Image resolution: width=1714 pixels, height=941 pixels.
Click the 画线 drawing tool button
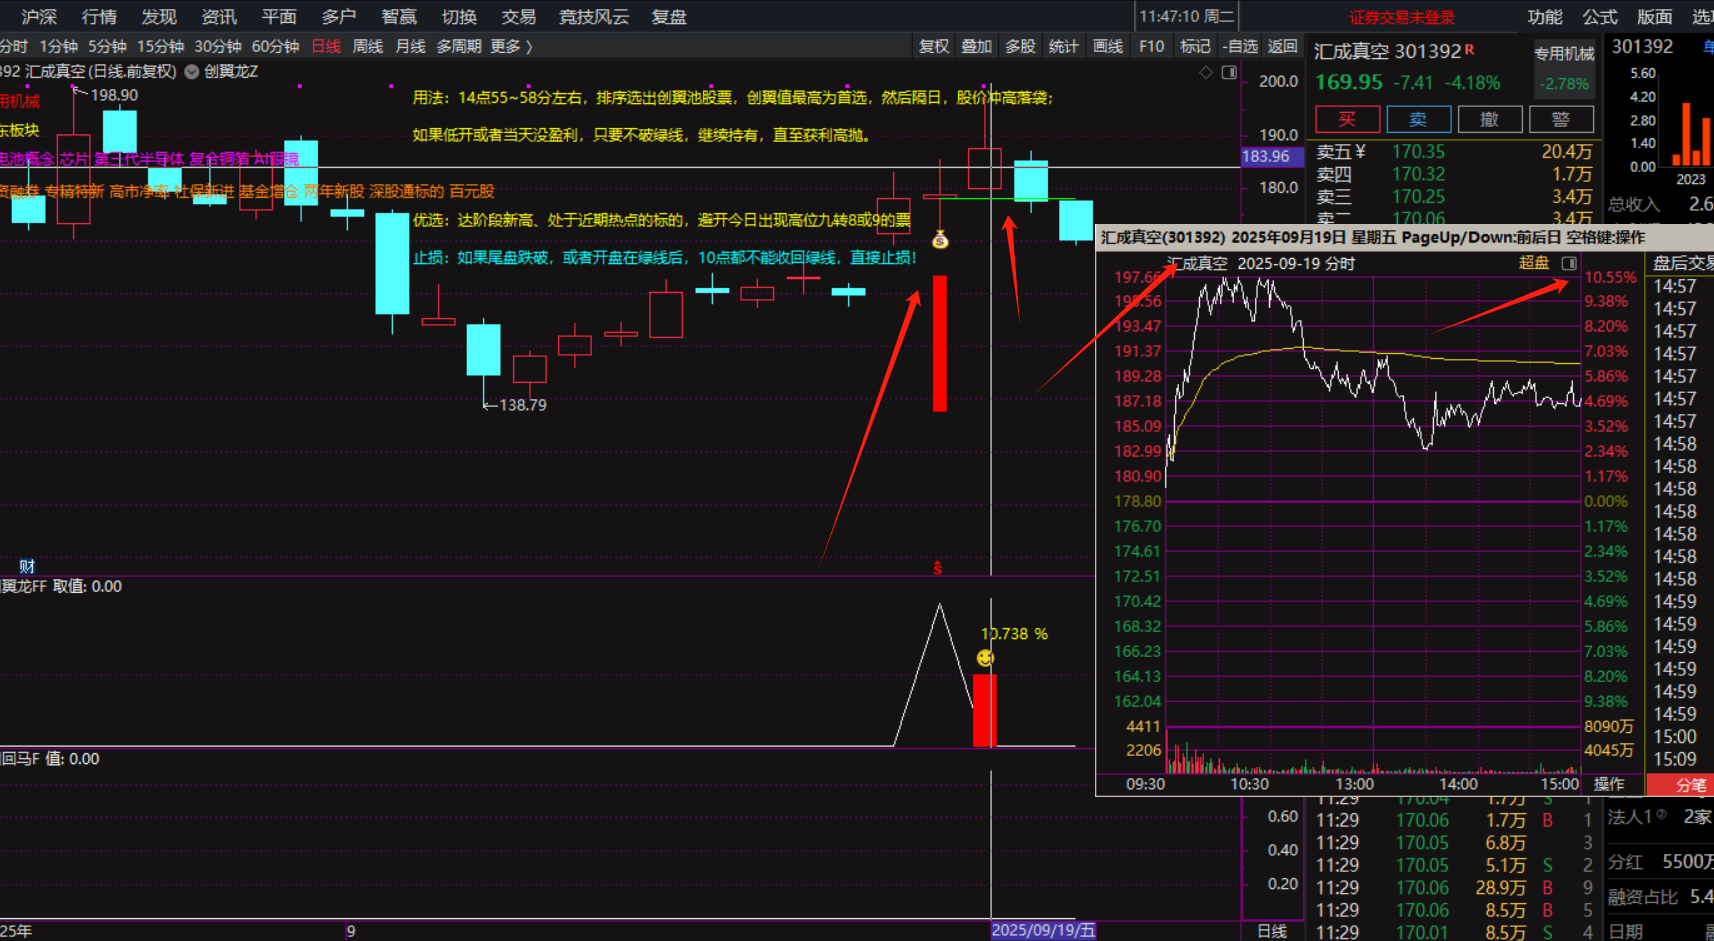pyautogui.click(x=1107, y=46)
